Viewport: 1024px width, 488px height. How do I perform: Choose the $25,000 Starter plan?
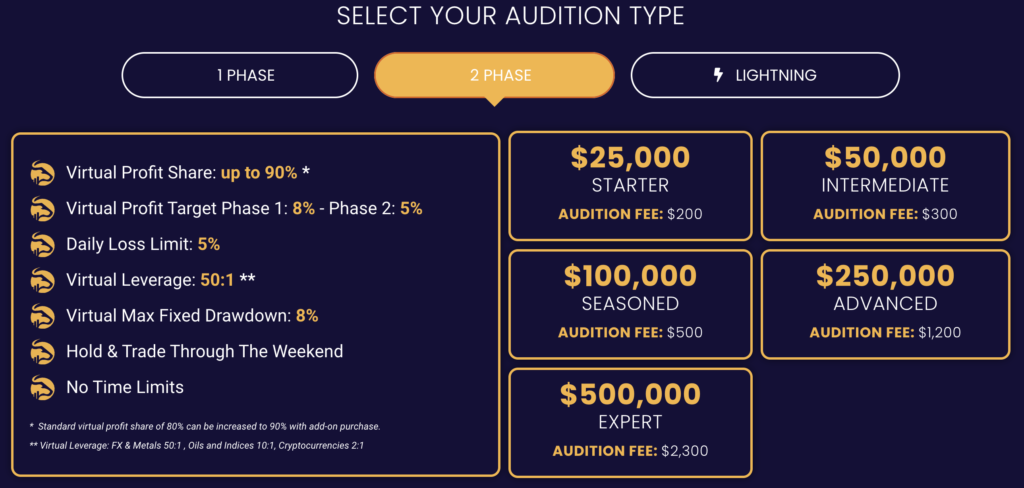click(630, 186)
